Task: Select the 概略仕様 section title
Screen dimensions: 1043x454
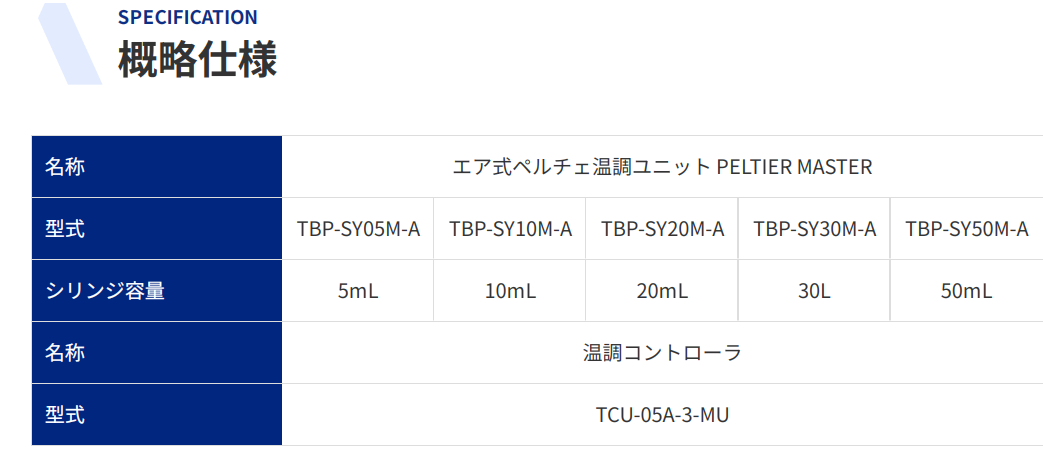Action: coord(198,60)
